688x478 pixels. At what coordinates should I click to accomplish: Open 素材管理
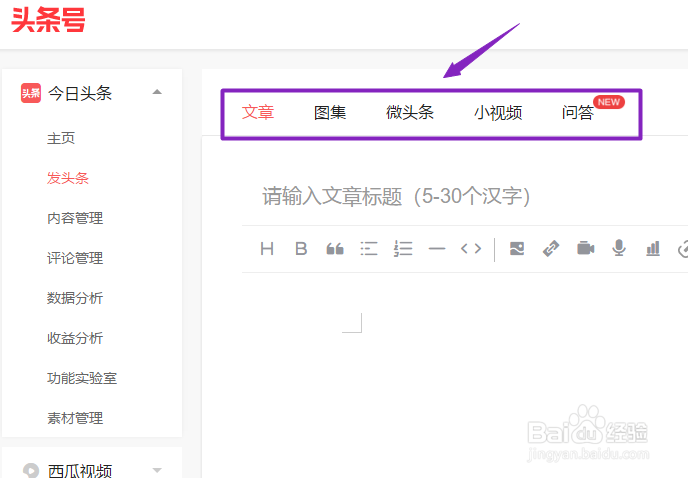pyautogui.click(x=75, y=418)
